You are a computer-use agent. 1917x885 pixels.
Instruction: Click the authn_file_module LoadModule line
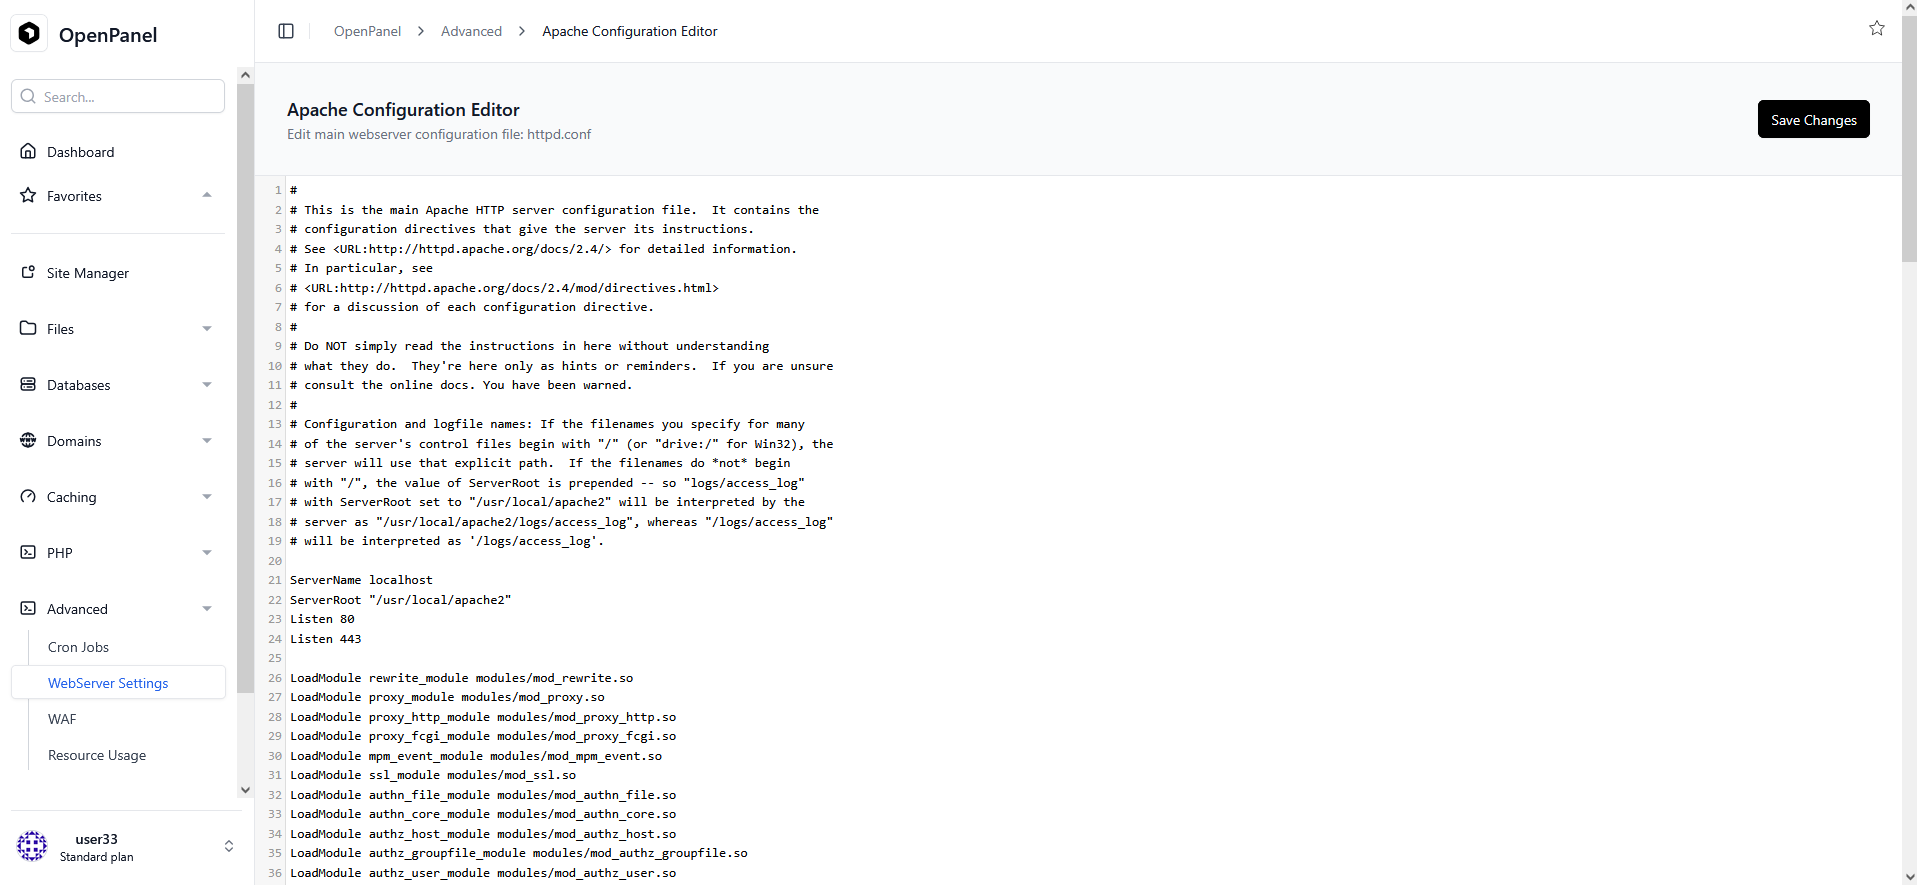coord(483,795)
